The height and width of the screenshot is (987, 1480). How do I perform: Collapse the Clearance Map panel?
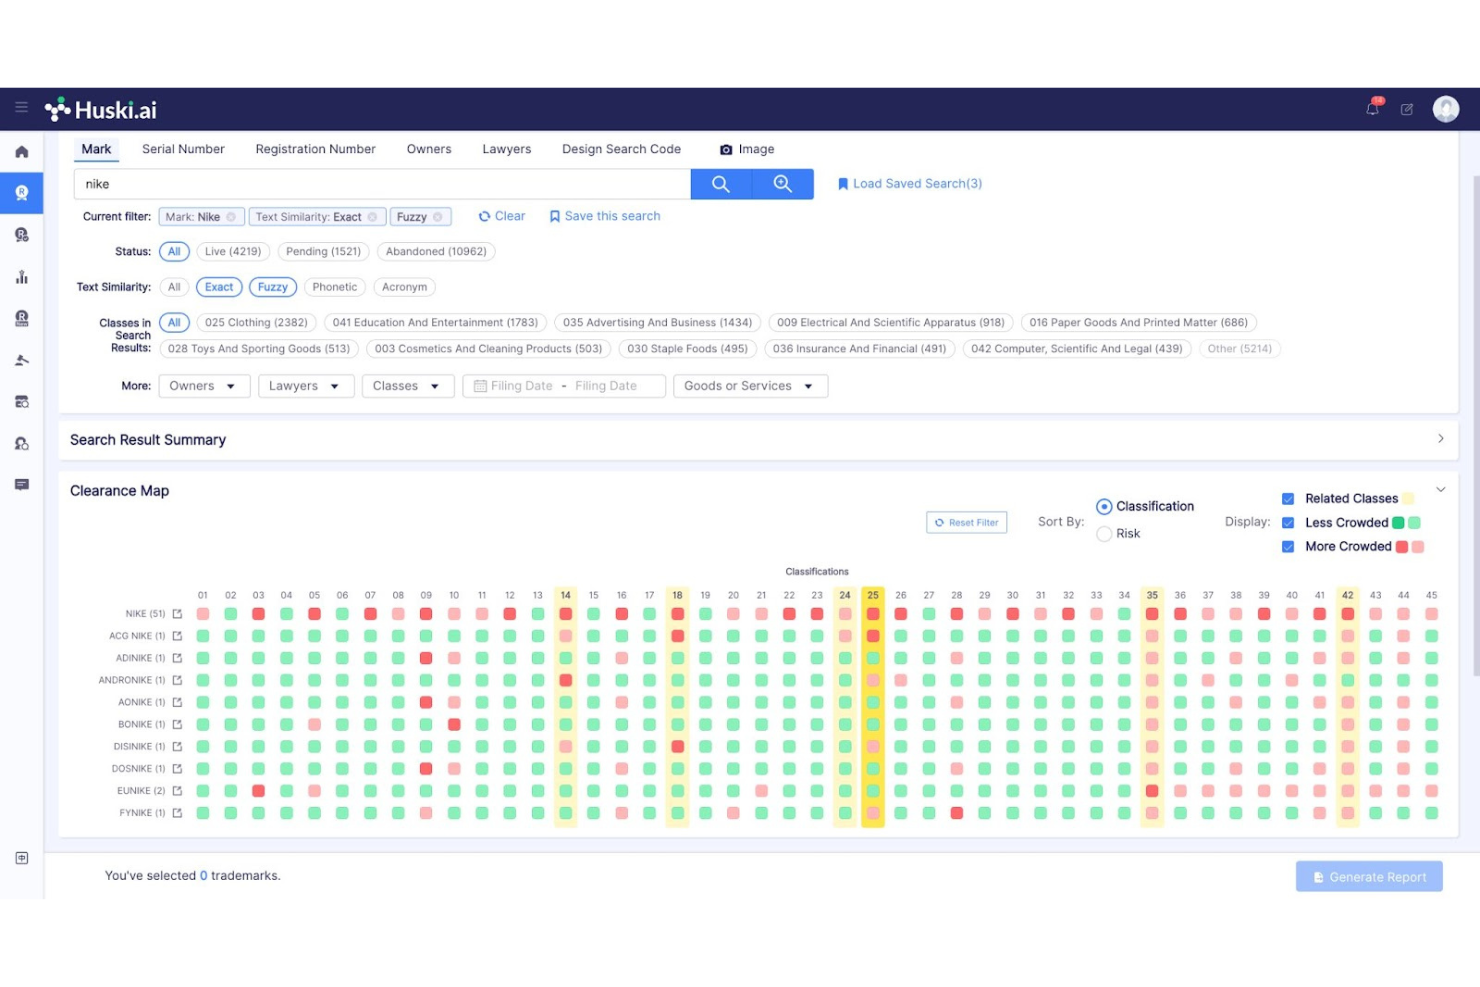click(x=1440, y=490)
